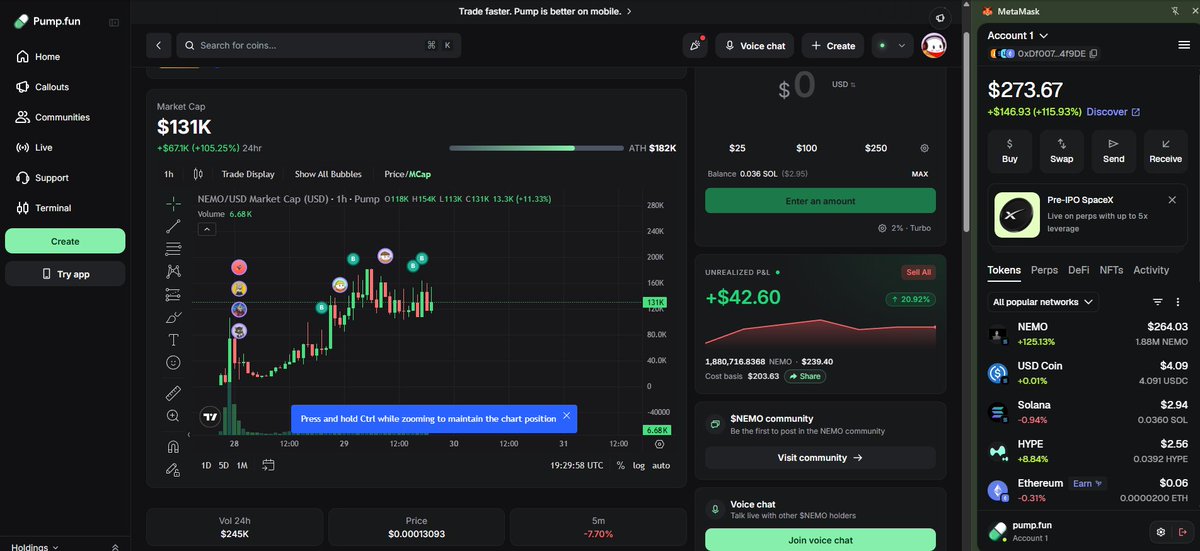The image size is (1200, 551).
Task: Collapse the Pump.fun sidebar
Action: point(114,22)
